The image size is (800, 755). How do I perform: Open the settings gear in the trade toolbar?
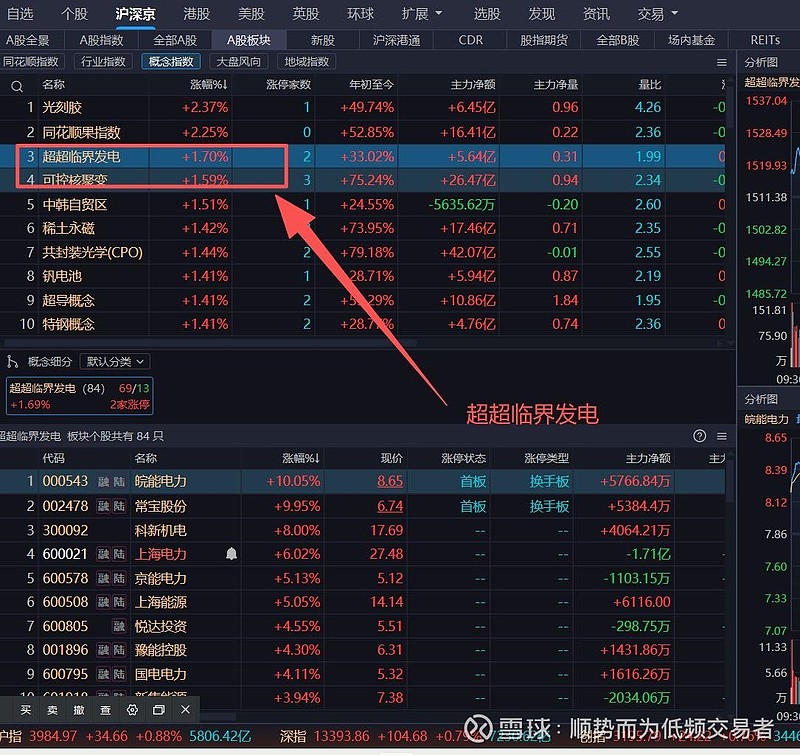point(131,710)
